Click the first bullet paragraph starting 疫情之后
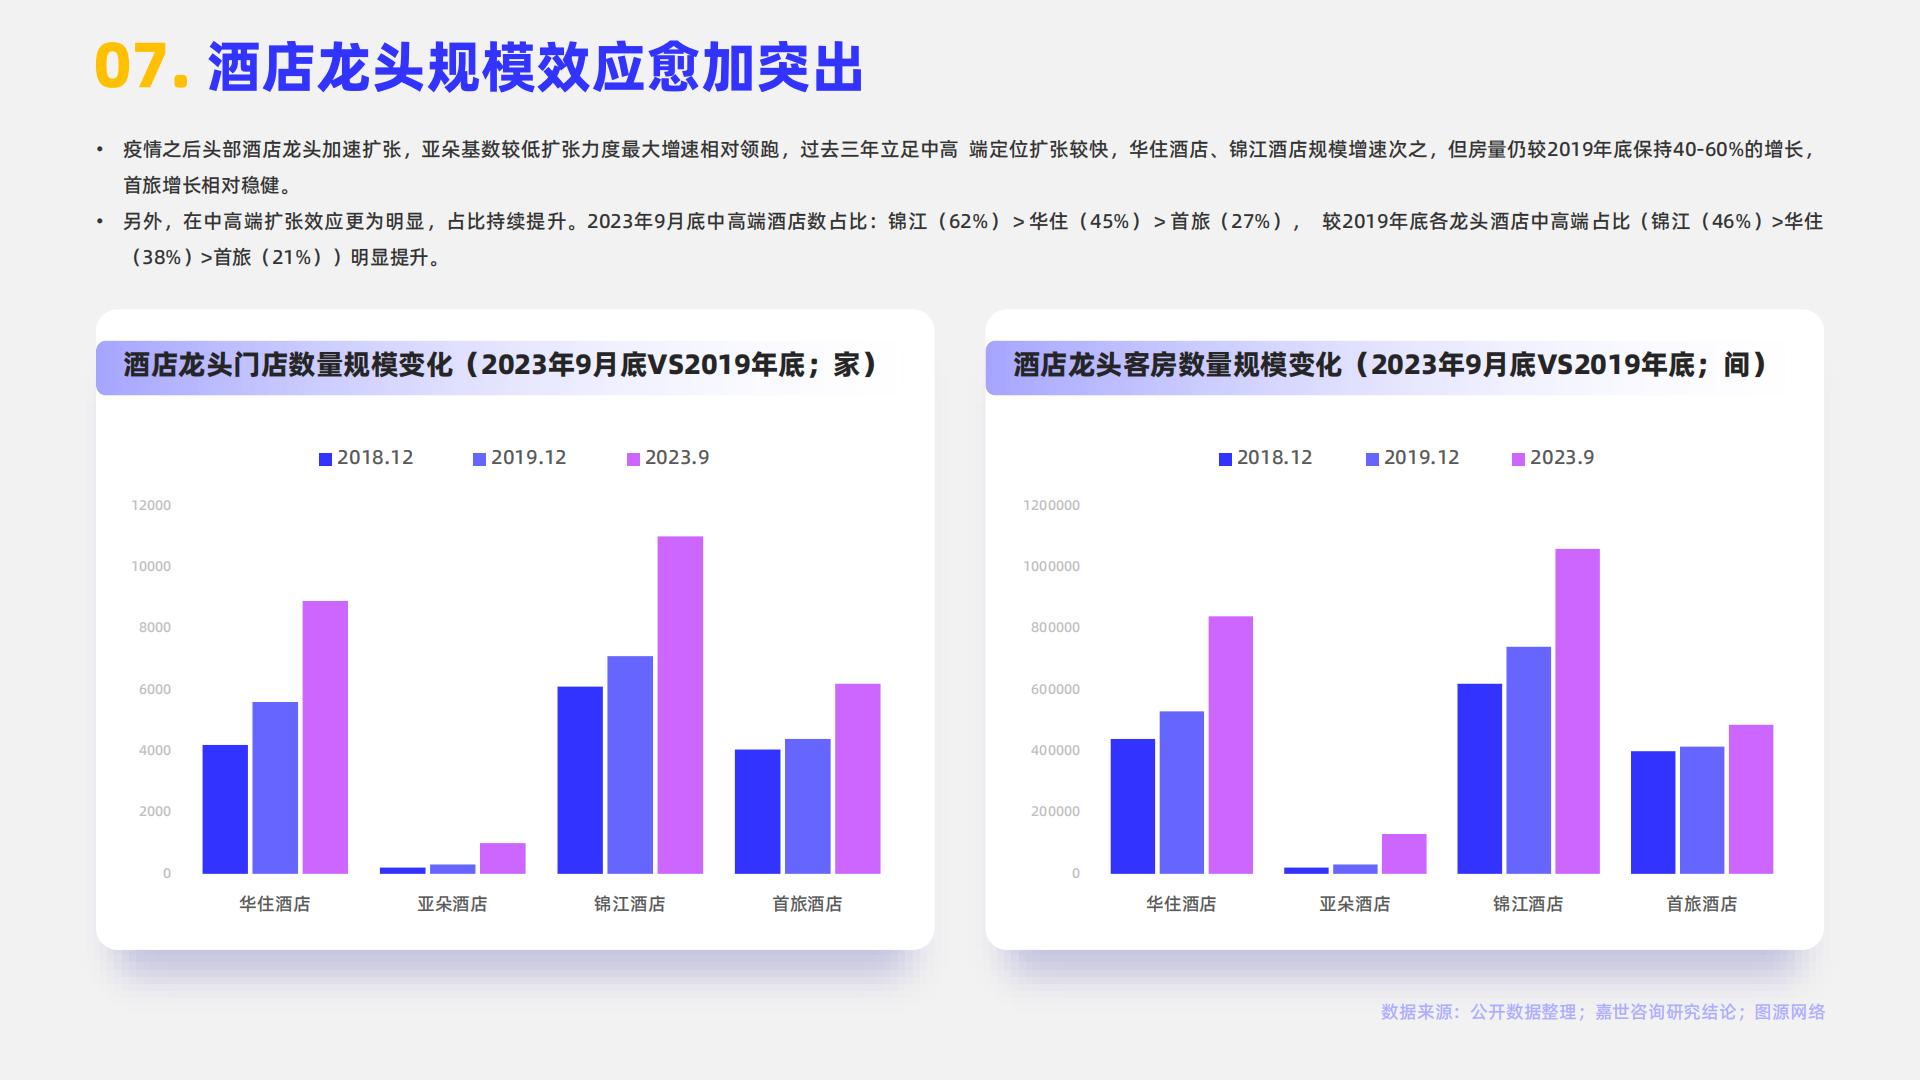The height and width of the screenshot is (1080, 1920). (968, 167)
